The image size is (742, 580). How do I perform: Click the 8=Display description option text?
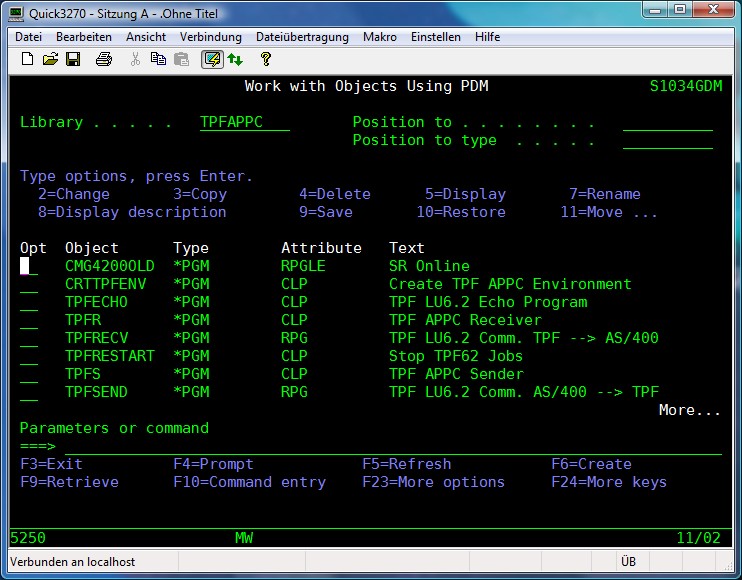click(x=132, y=212)
